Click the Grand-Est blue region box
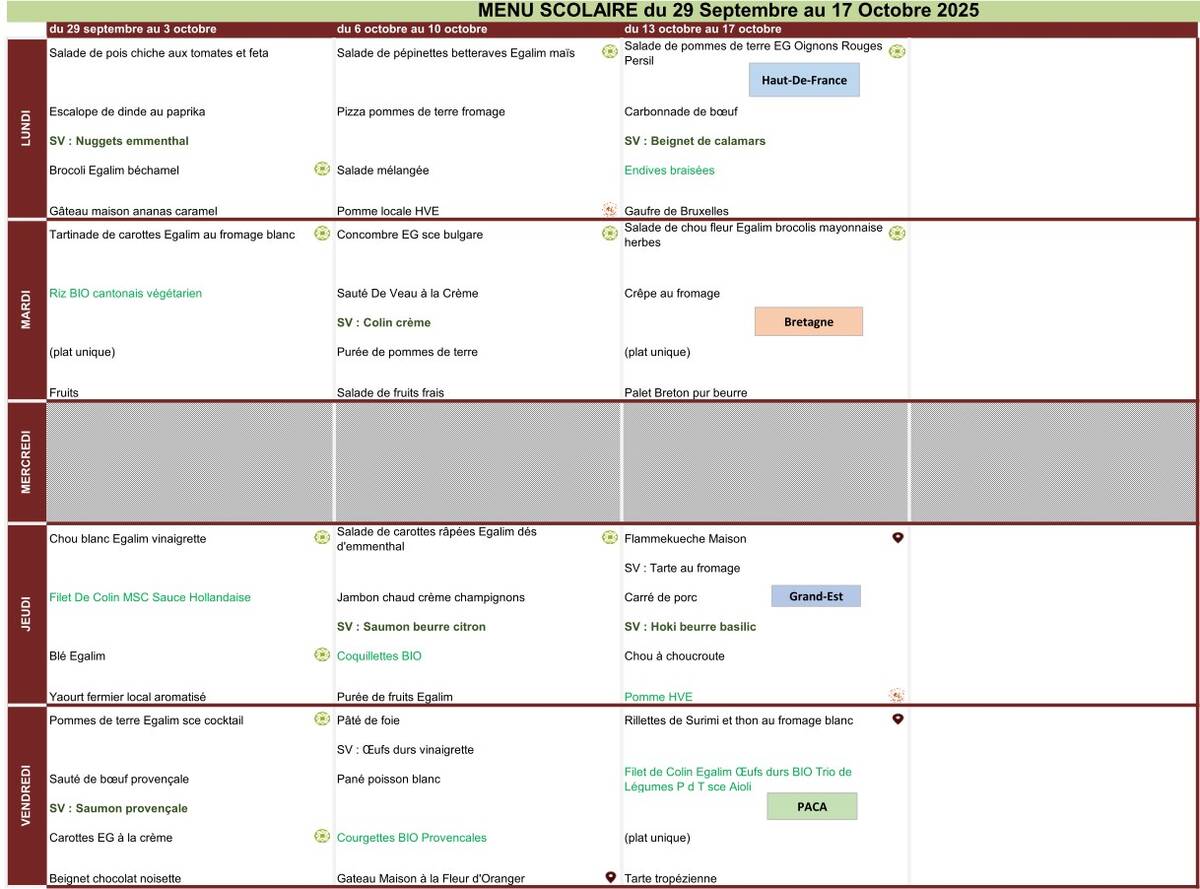 pos(815,597)
